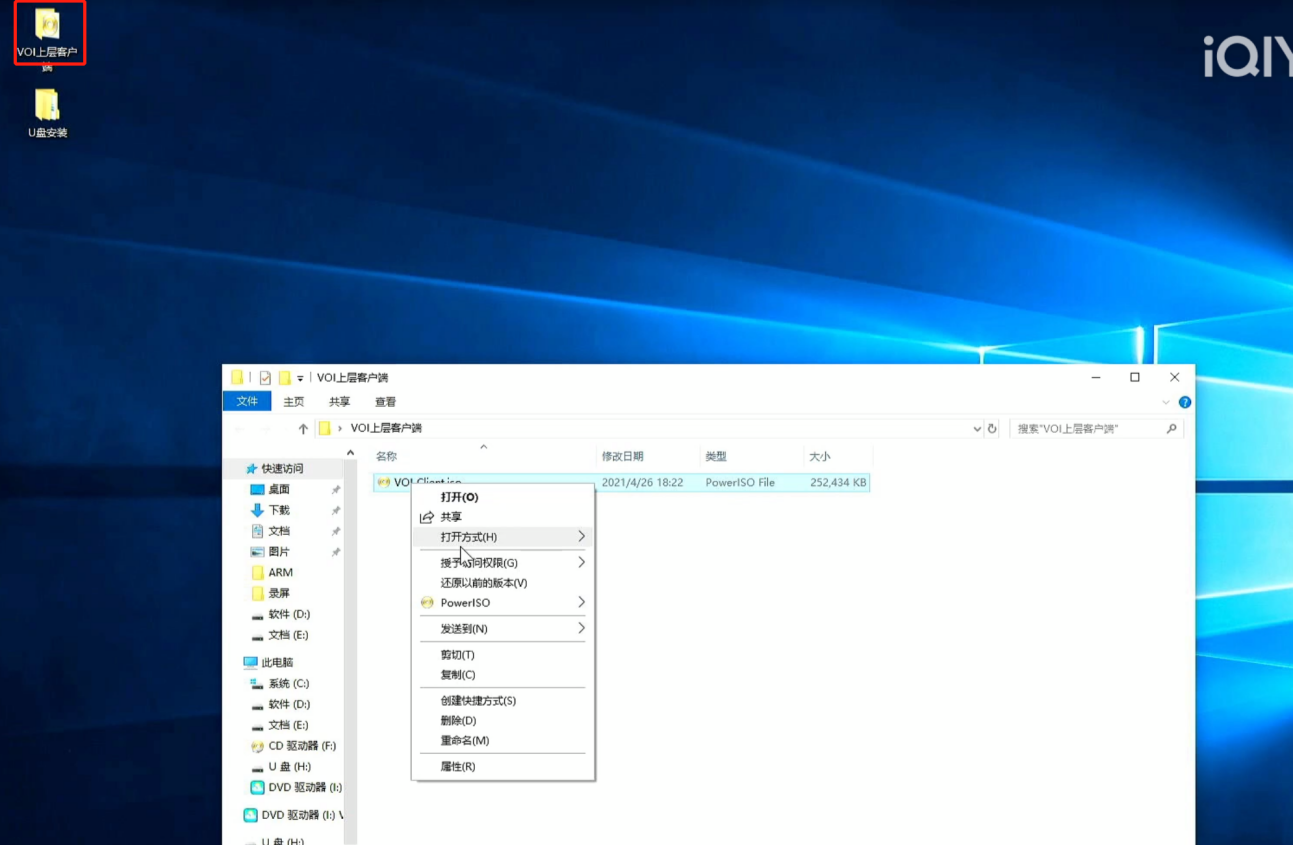Unpin 下载 using its pin icon
This screenshot has height=845, width=1293.
(336, 511)
